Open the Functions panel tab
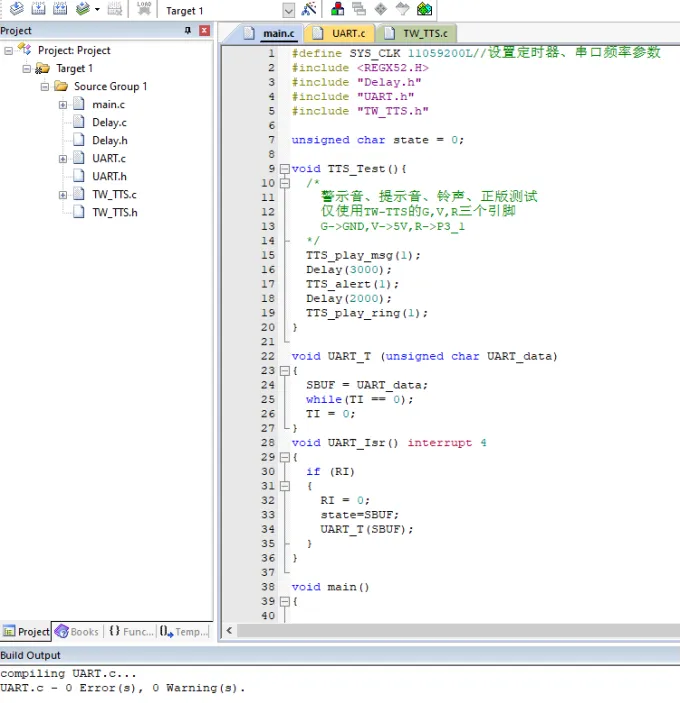This screenshot has height=703, width=681. (x=131, y=632)
